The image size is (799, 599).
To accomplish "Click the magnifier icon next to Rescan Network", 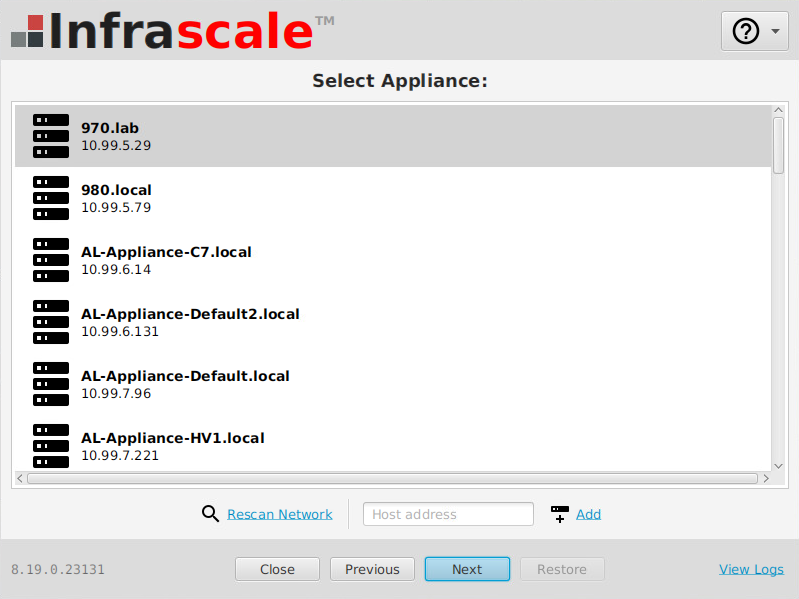I will tap(210, 514).
